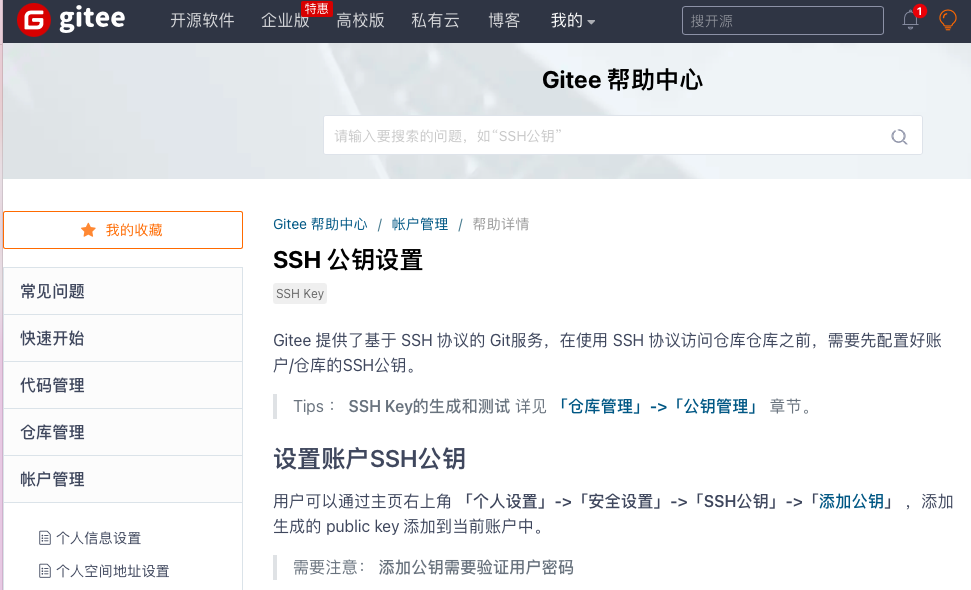Click the Gitee logo icon
Viewport: 971px width, 590px height.
coord(33,20)
